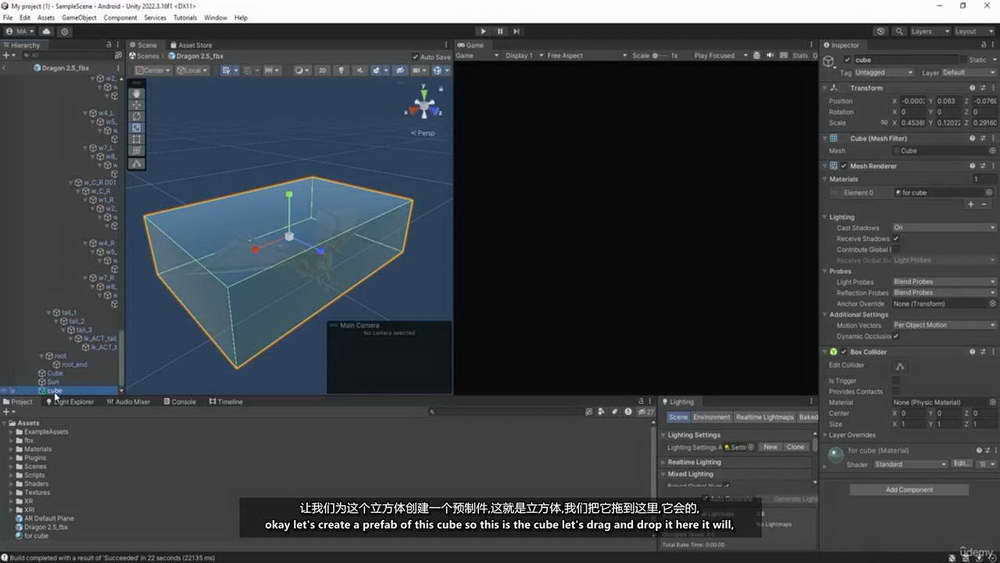Image resolution: width=1000 pixels, height=563 pixels.
Task: Toggle the Auto Save checkbox
Action: [415, 57]
